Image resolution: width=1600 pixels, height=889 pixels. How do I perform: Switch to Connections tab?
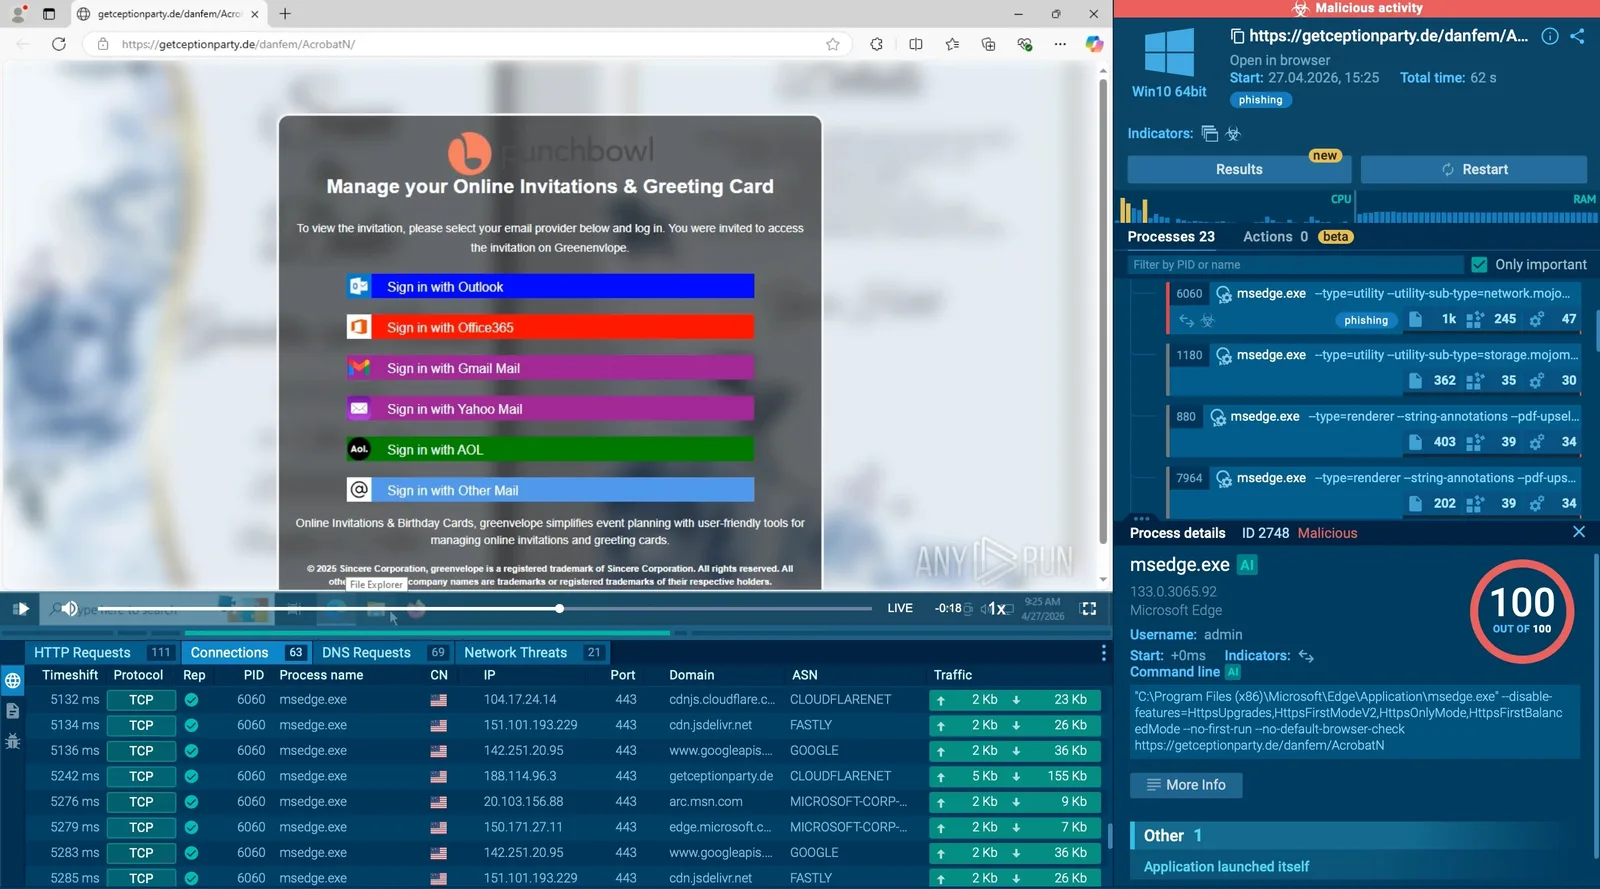point(248,652)
